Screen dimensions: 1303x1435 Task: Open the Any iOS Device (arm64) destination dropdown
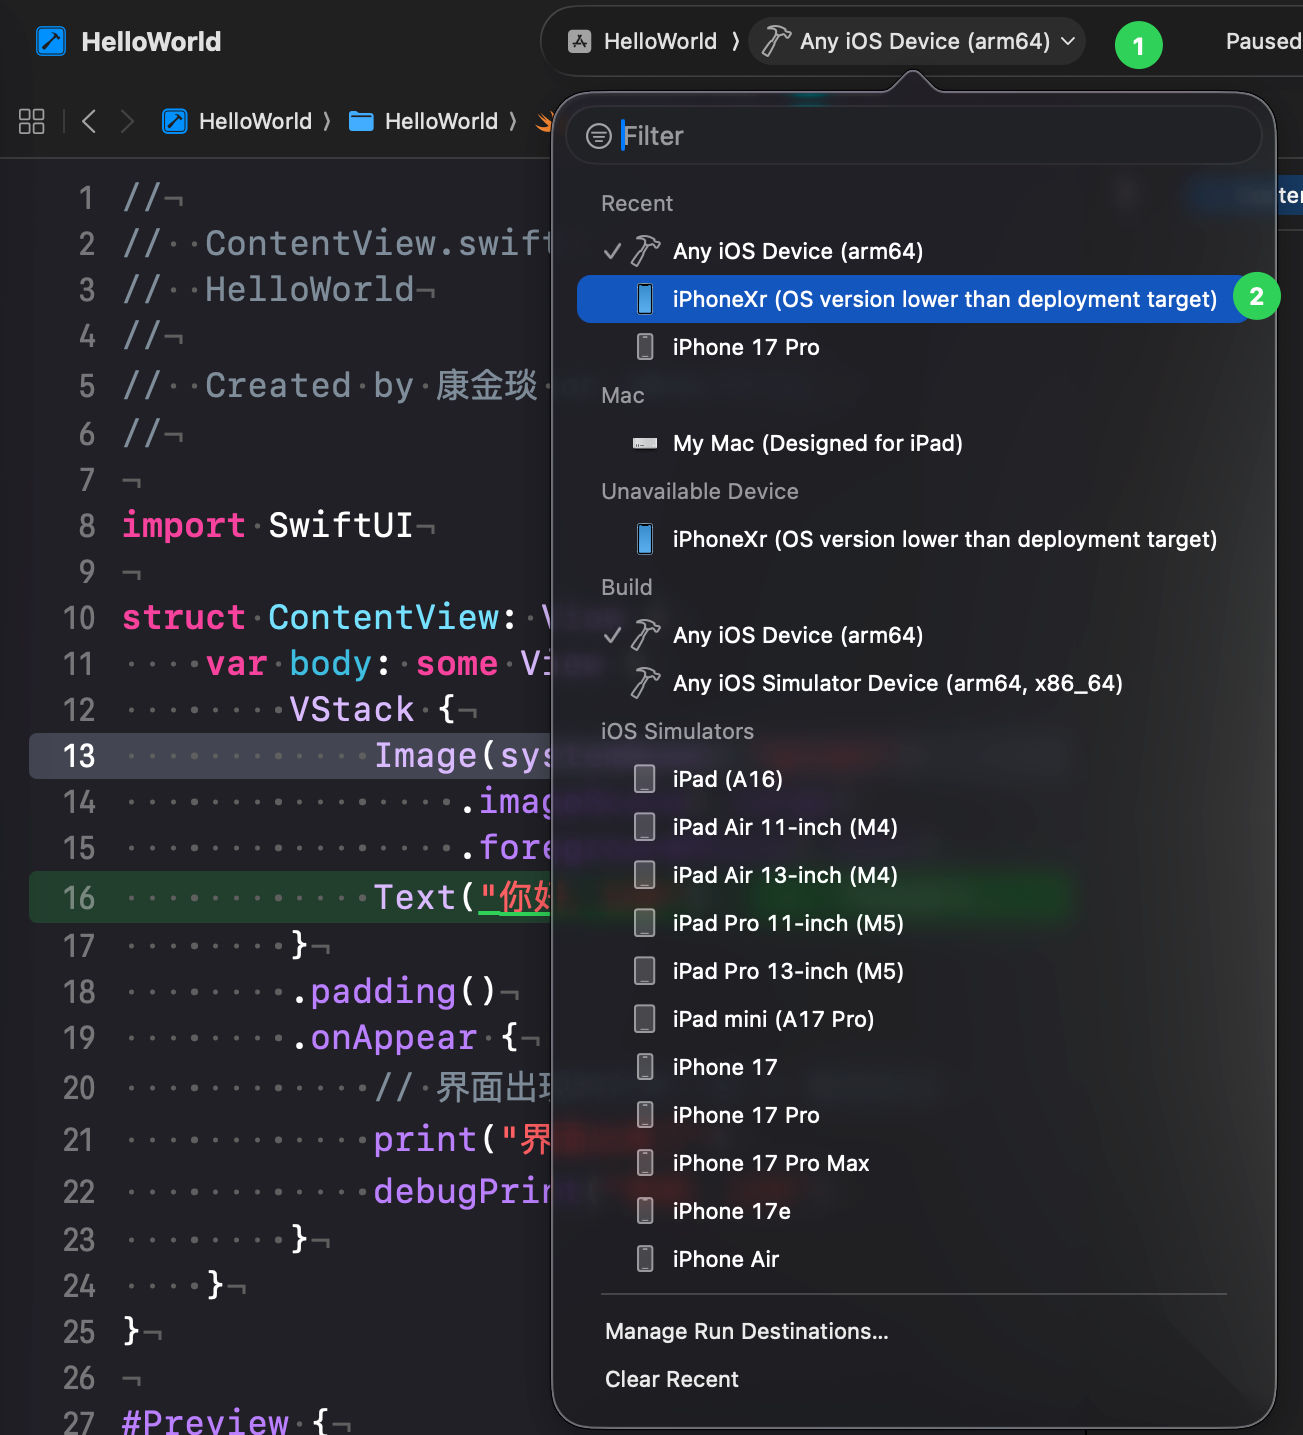(917, 41)
